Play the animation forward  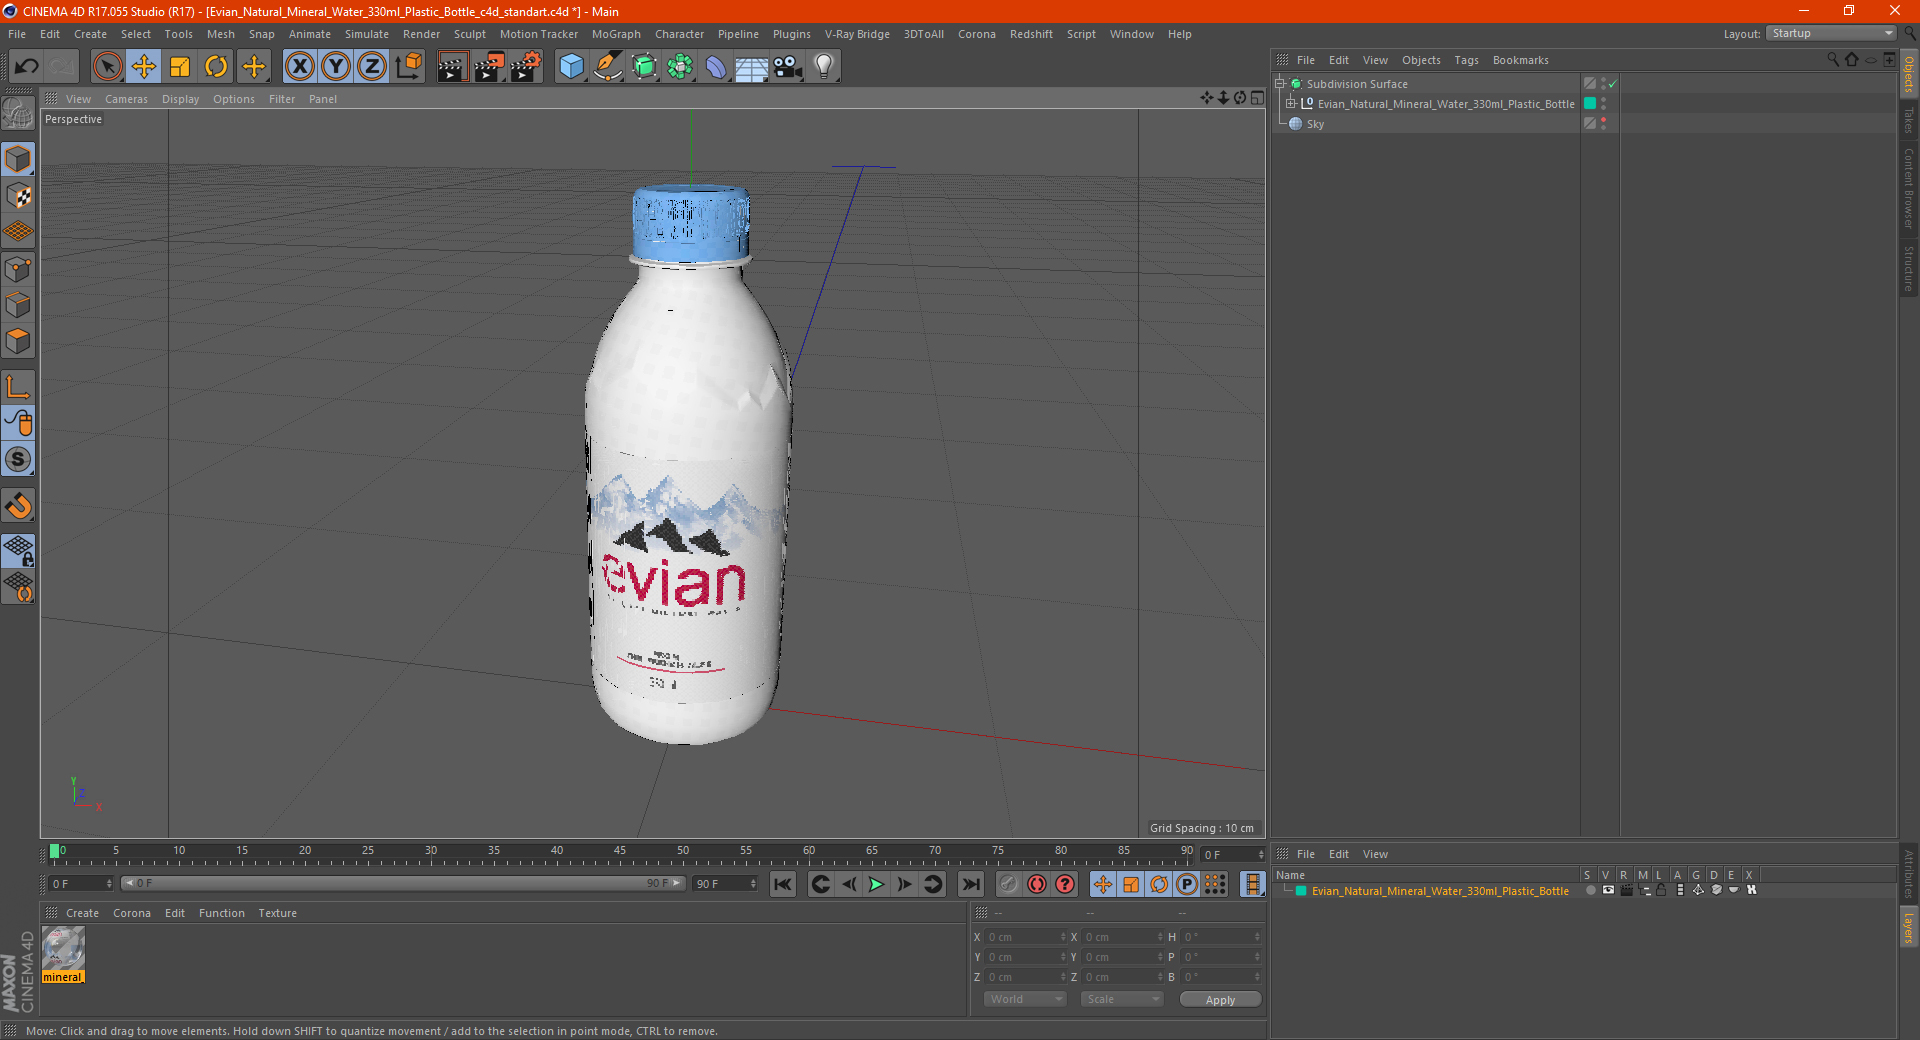pos(876,884)
